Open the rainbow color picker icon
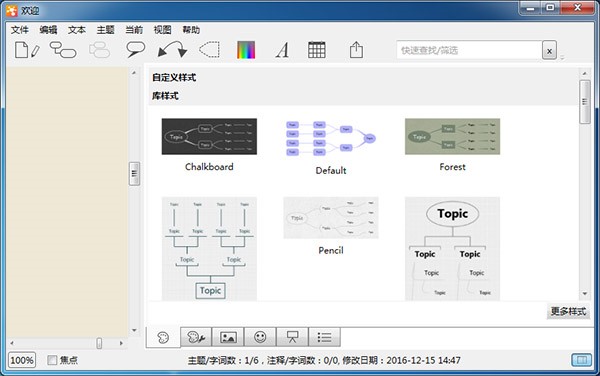Viewport: 600px width, 376px height. [246, 50]
